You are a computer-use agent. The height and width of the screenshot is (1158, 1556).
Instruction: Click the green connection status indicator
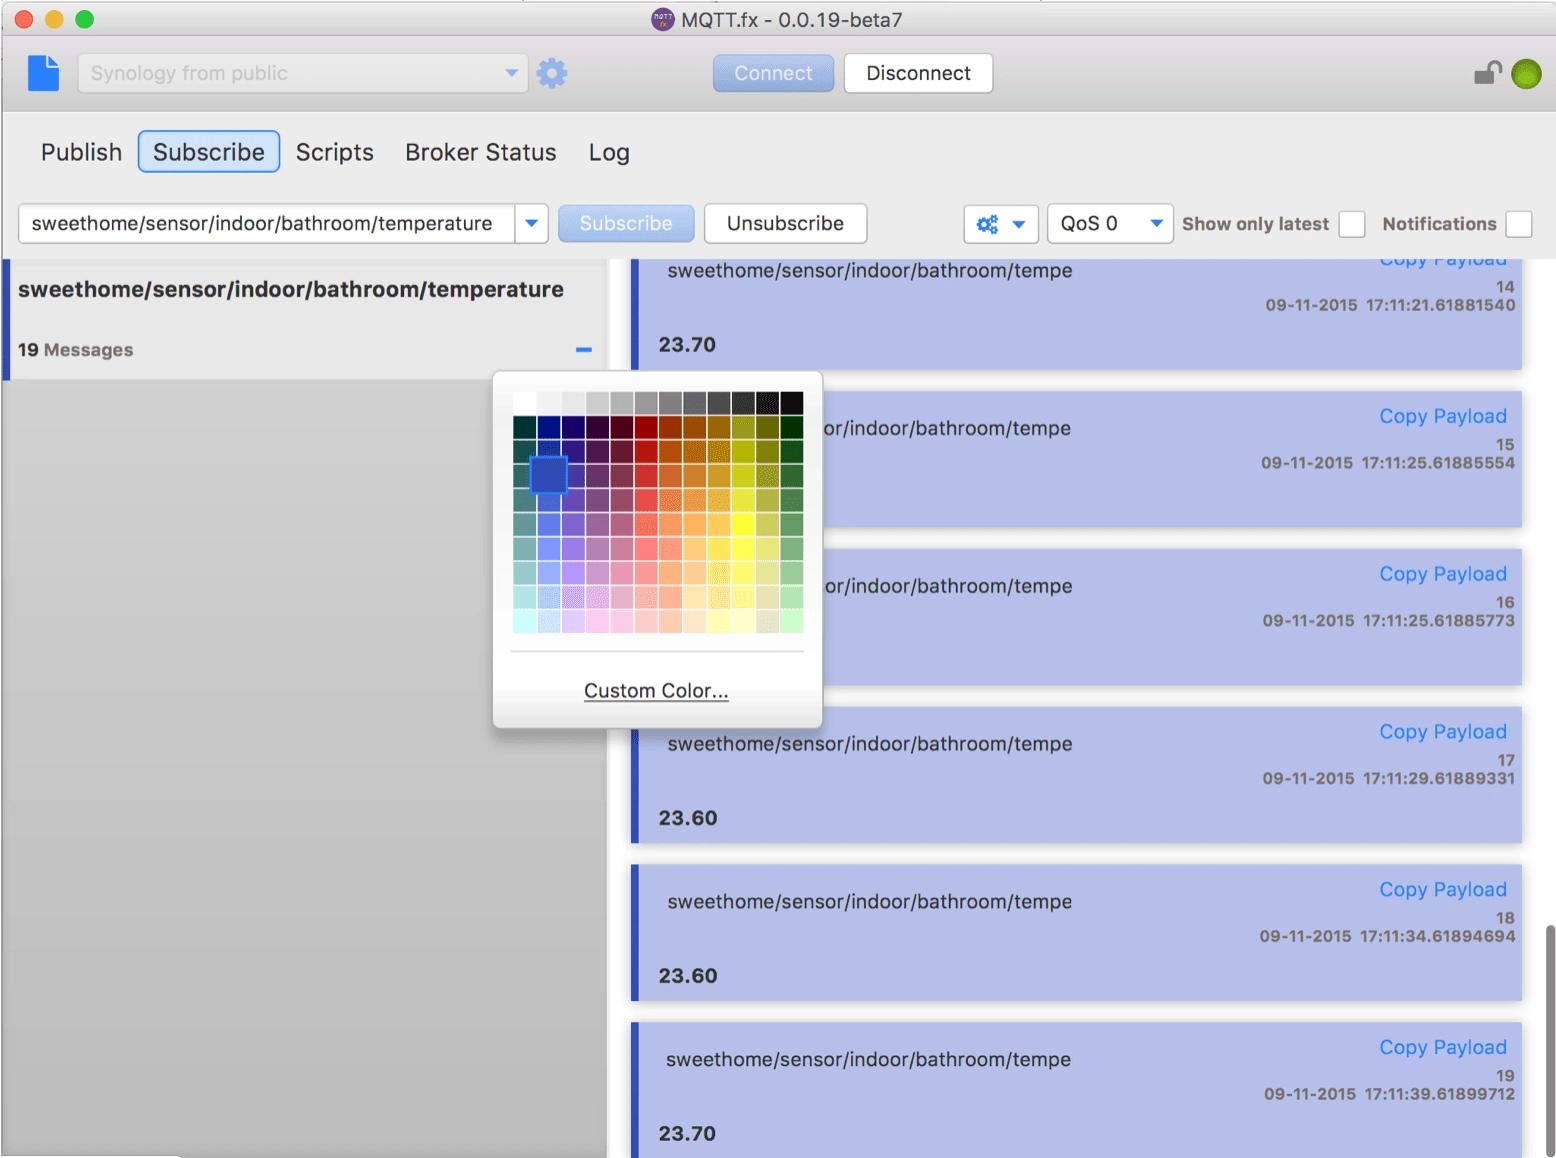1526,74
